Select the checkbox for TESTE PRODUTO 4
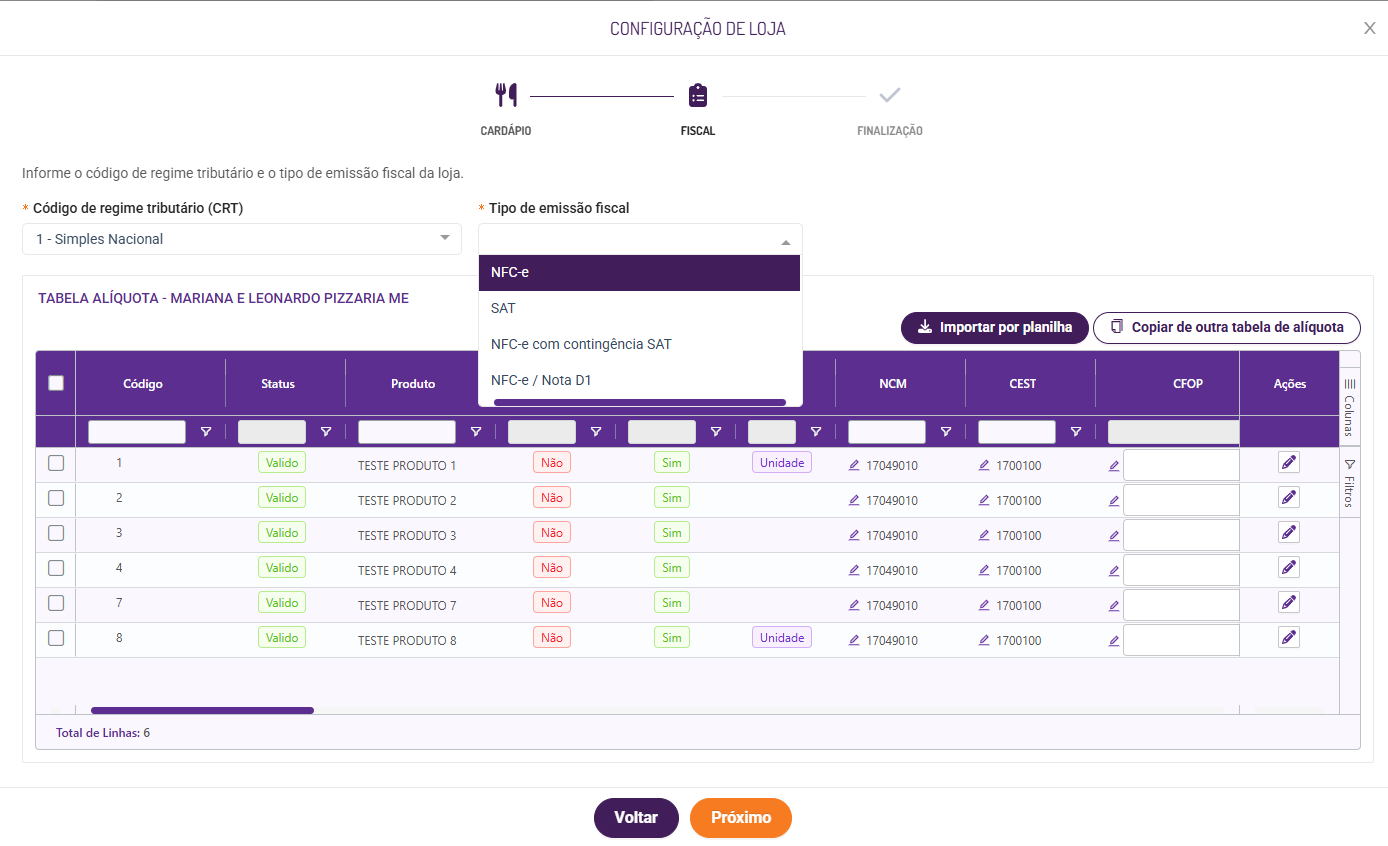This screenshot has height=846, width=1388. [56, 568]
